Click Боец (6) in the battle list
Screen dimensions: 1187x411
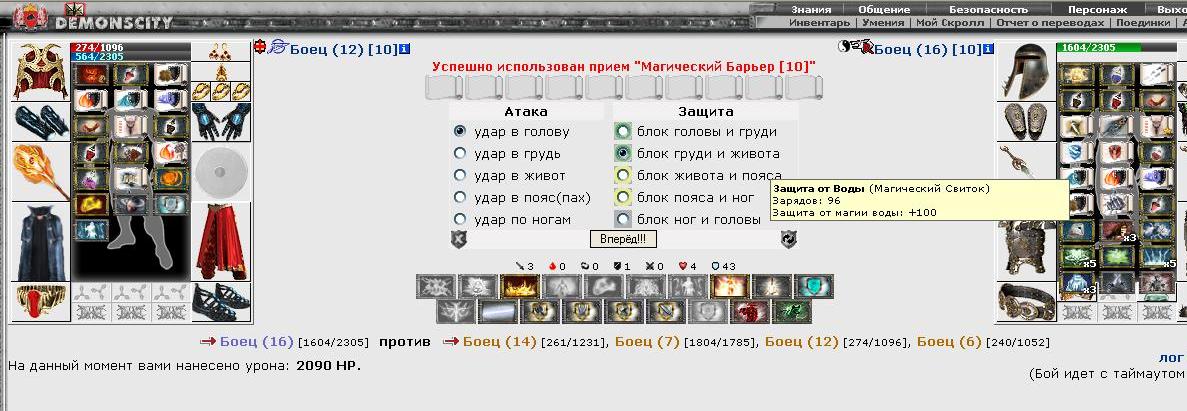[x=949, y=342]
